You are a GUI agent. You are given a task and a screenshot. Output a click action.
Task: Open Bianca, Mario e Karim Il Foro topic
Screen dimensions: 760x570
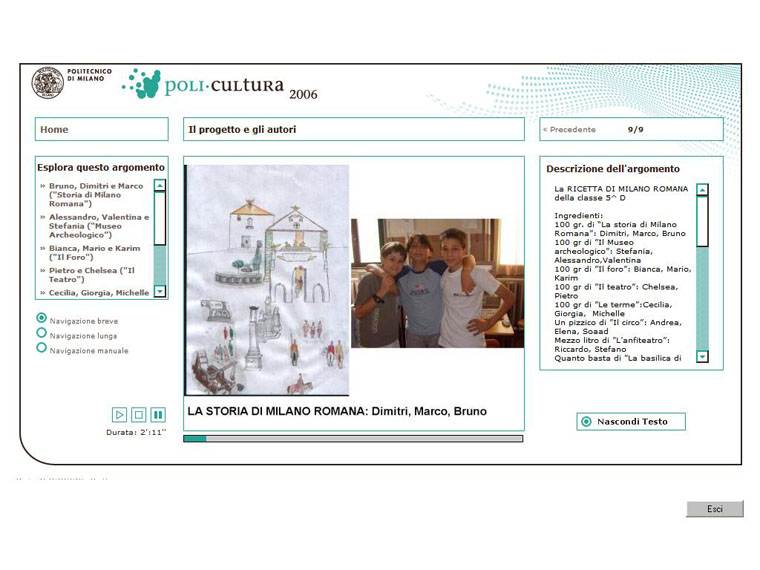[95, 253]
